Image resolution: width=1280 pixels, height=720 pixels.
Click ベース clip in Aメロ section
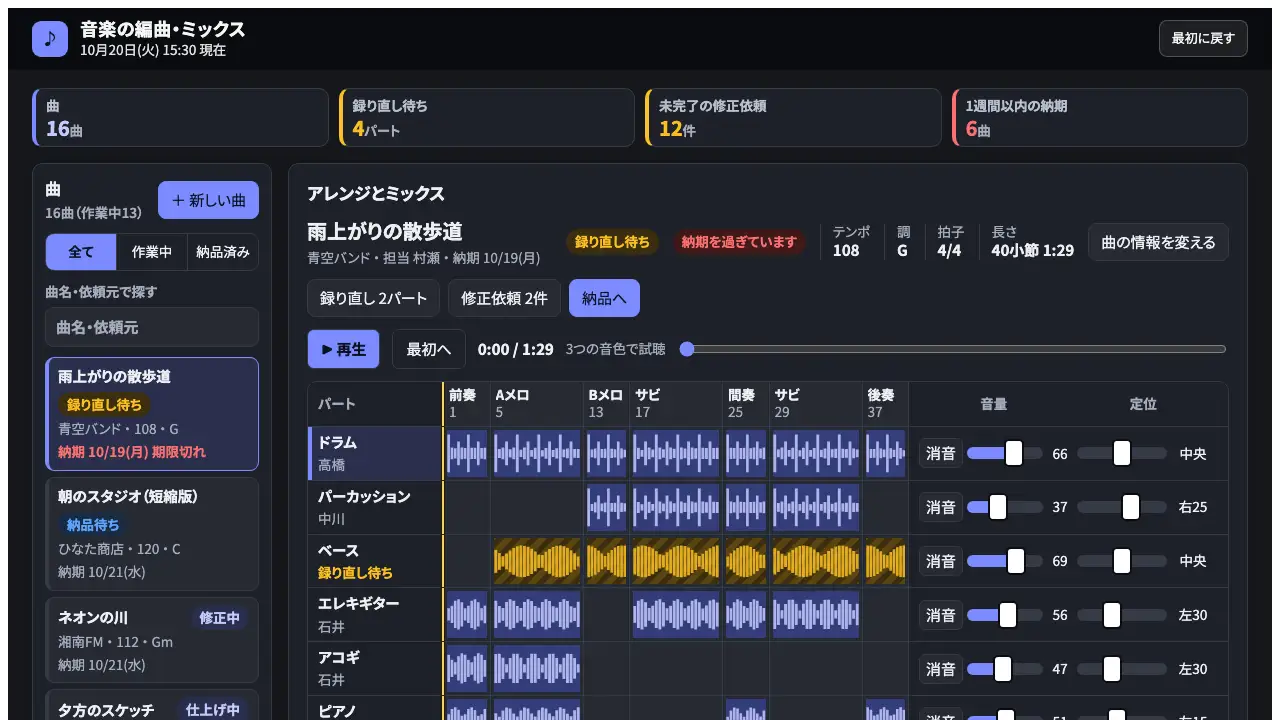click(x=537, y=561)
